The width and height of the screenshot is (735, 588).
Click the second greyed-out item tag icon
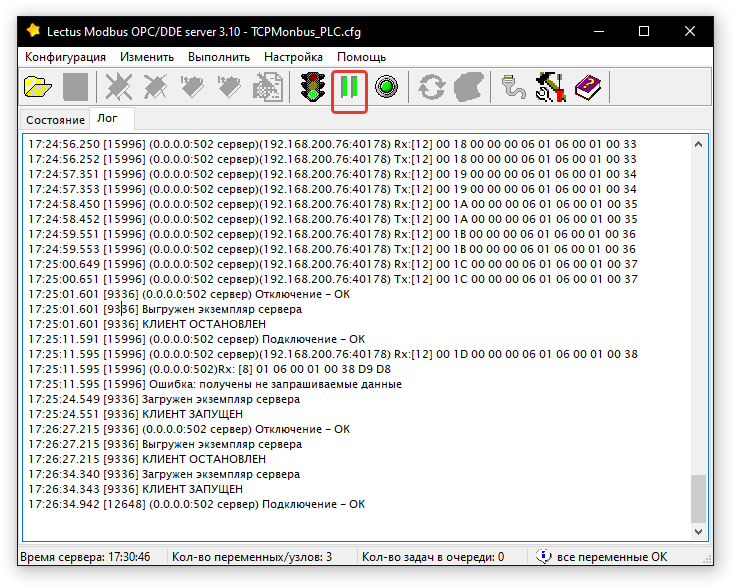point(229,87)
